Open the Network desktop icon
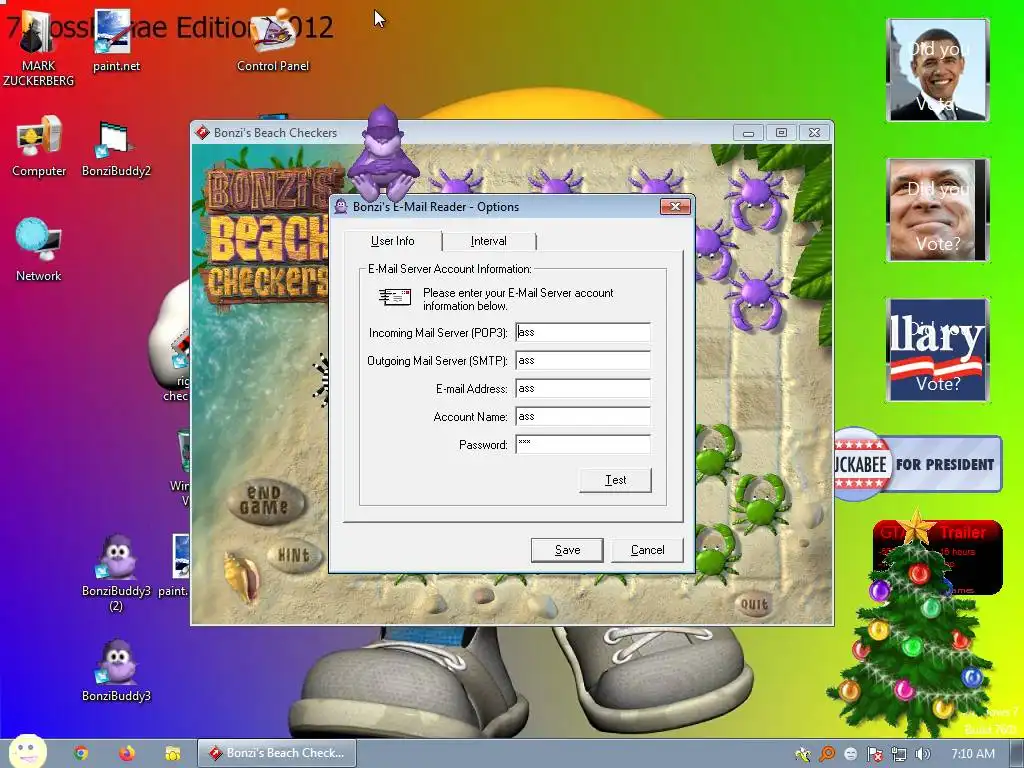This screenshot has height=768, width=1024. tap(39, 251)
